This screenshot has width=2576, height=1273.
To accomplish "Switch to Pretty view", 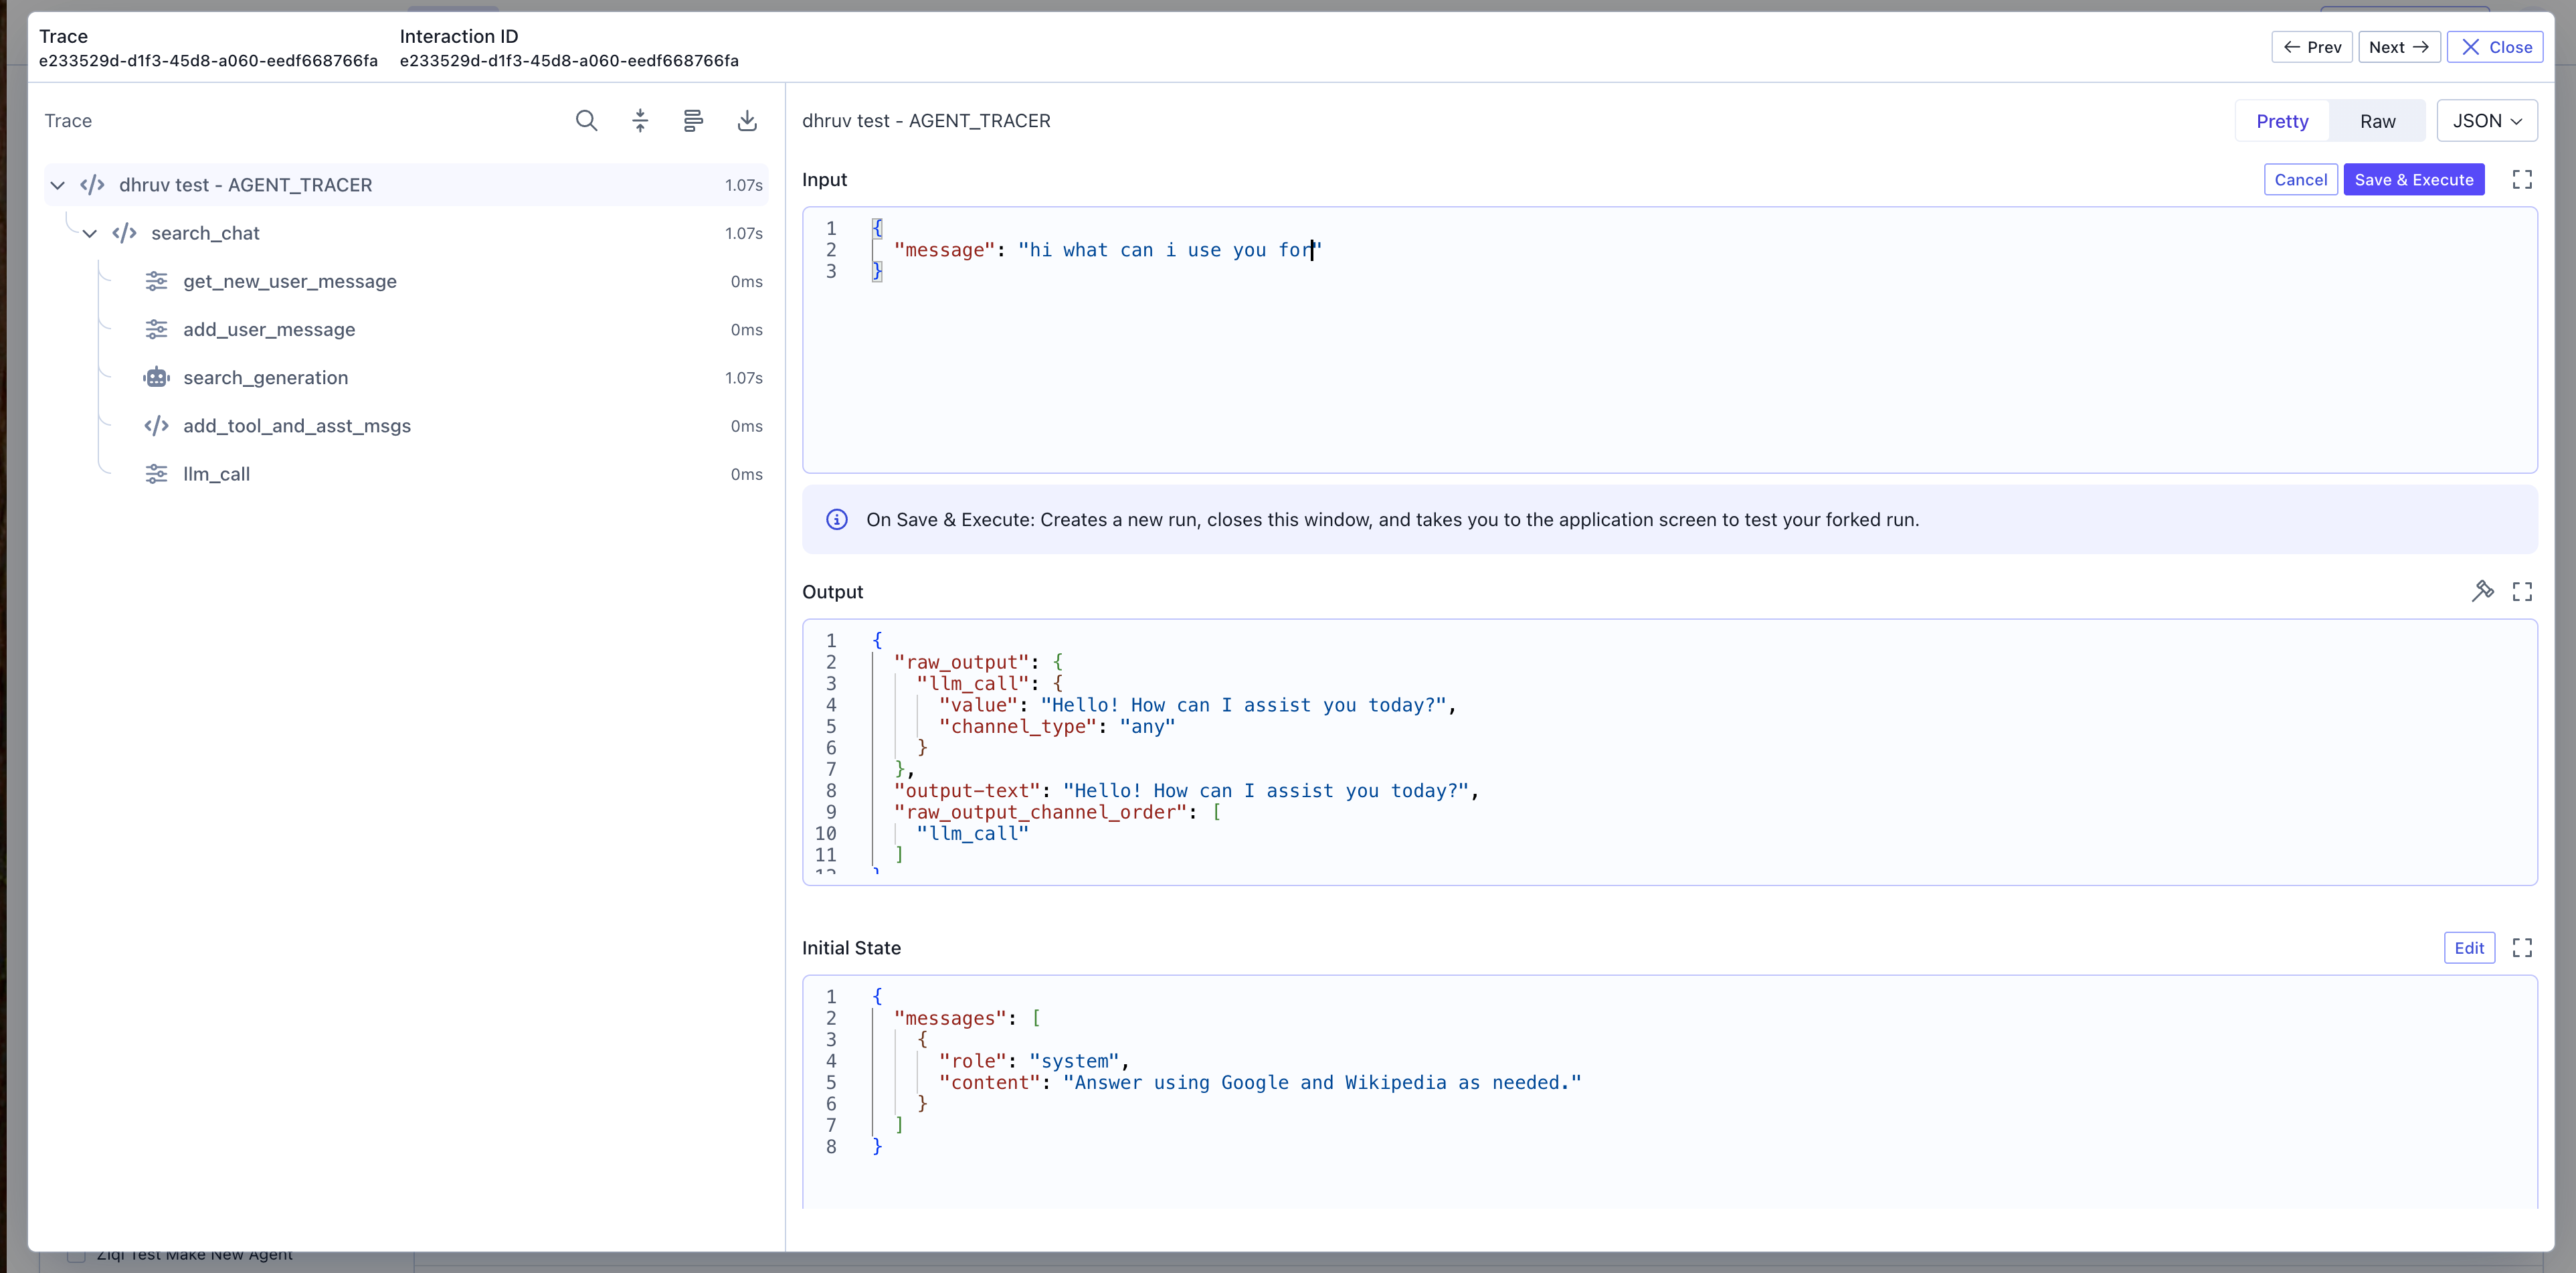I will point(2282,121).
